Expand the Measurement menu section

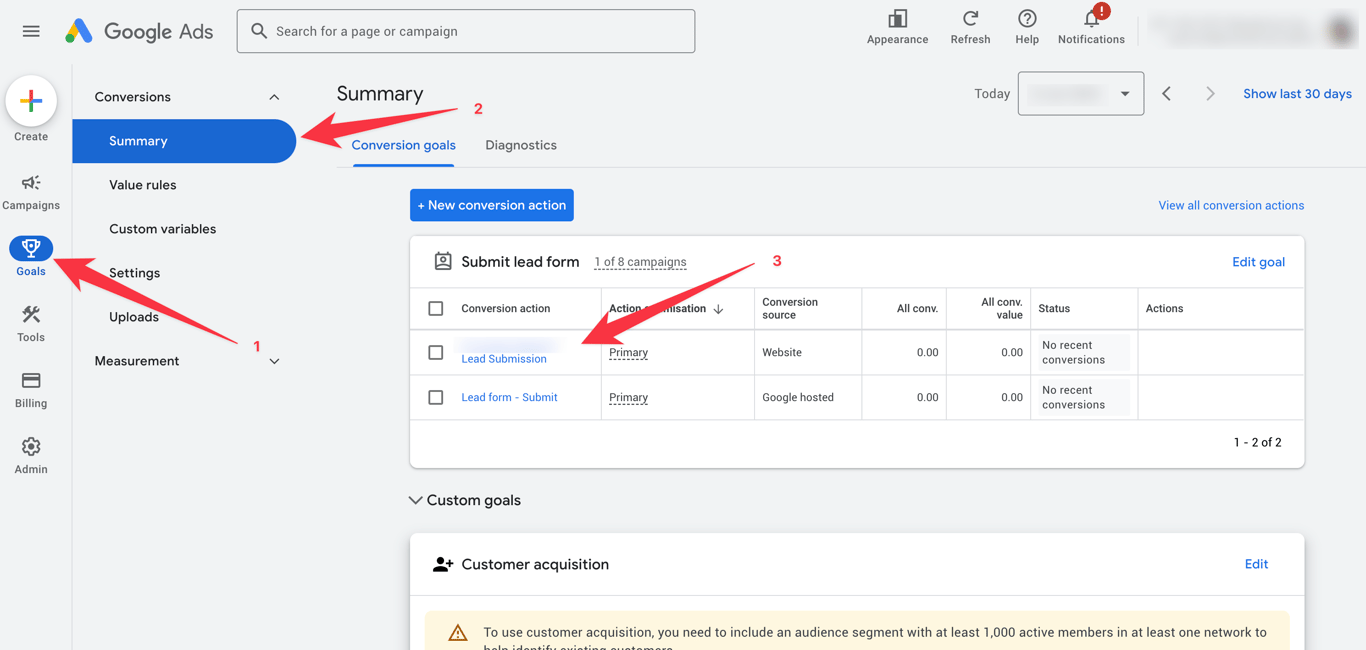click(x=274, y=361)
